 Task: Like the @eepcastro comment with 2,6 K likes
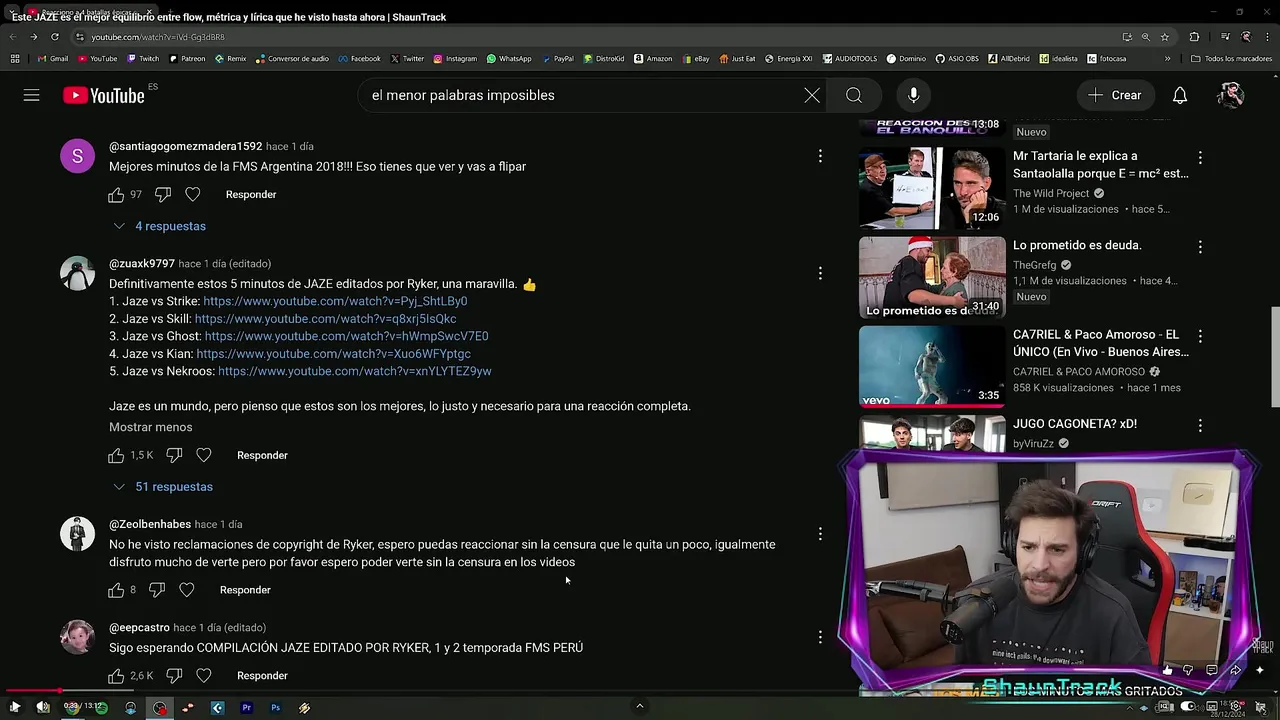click(x=116, y=676)
